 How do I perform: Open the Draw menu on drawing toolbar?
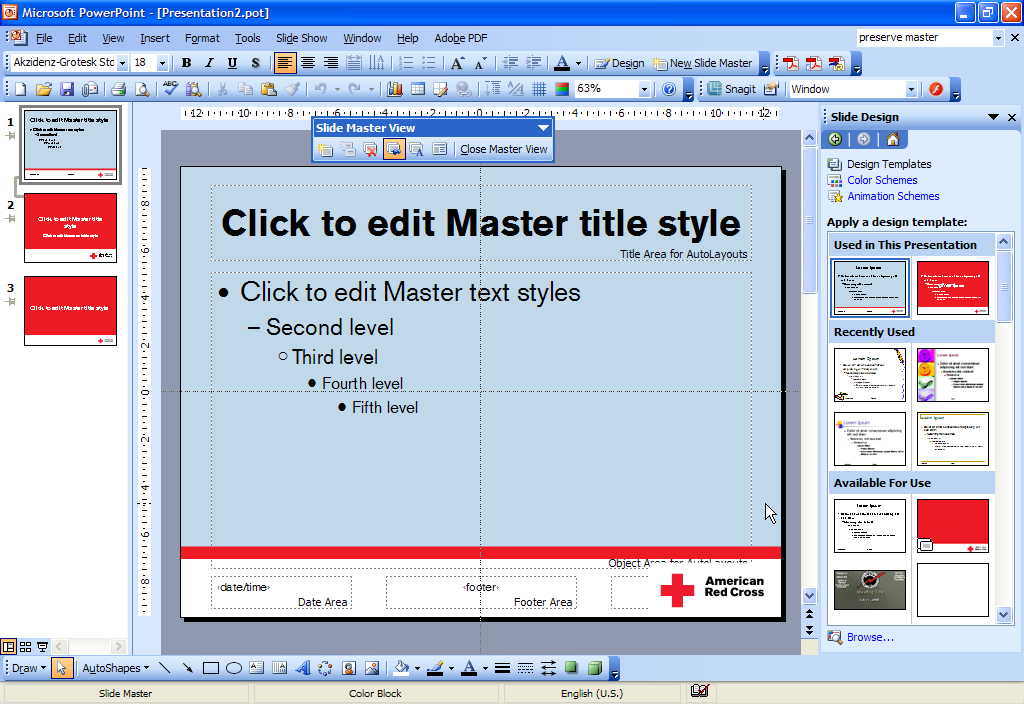[x=29, y=667]
